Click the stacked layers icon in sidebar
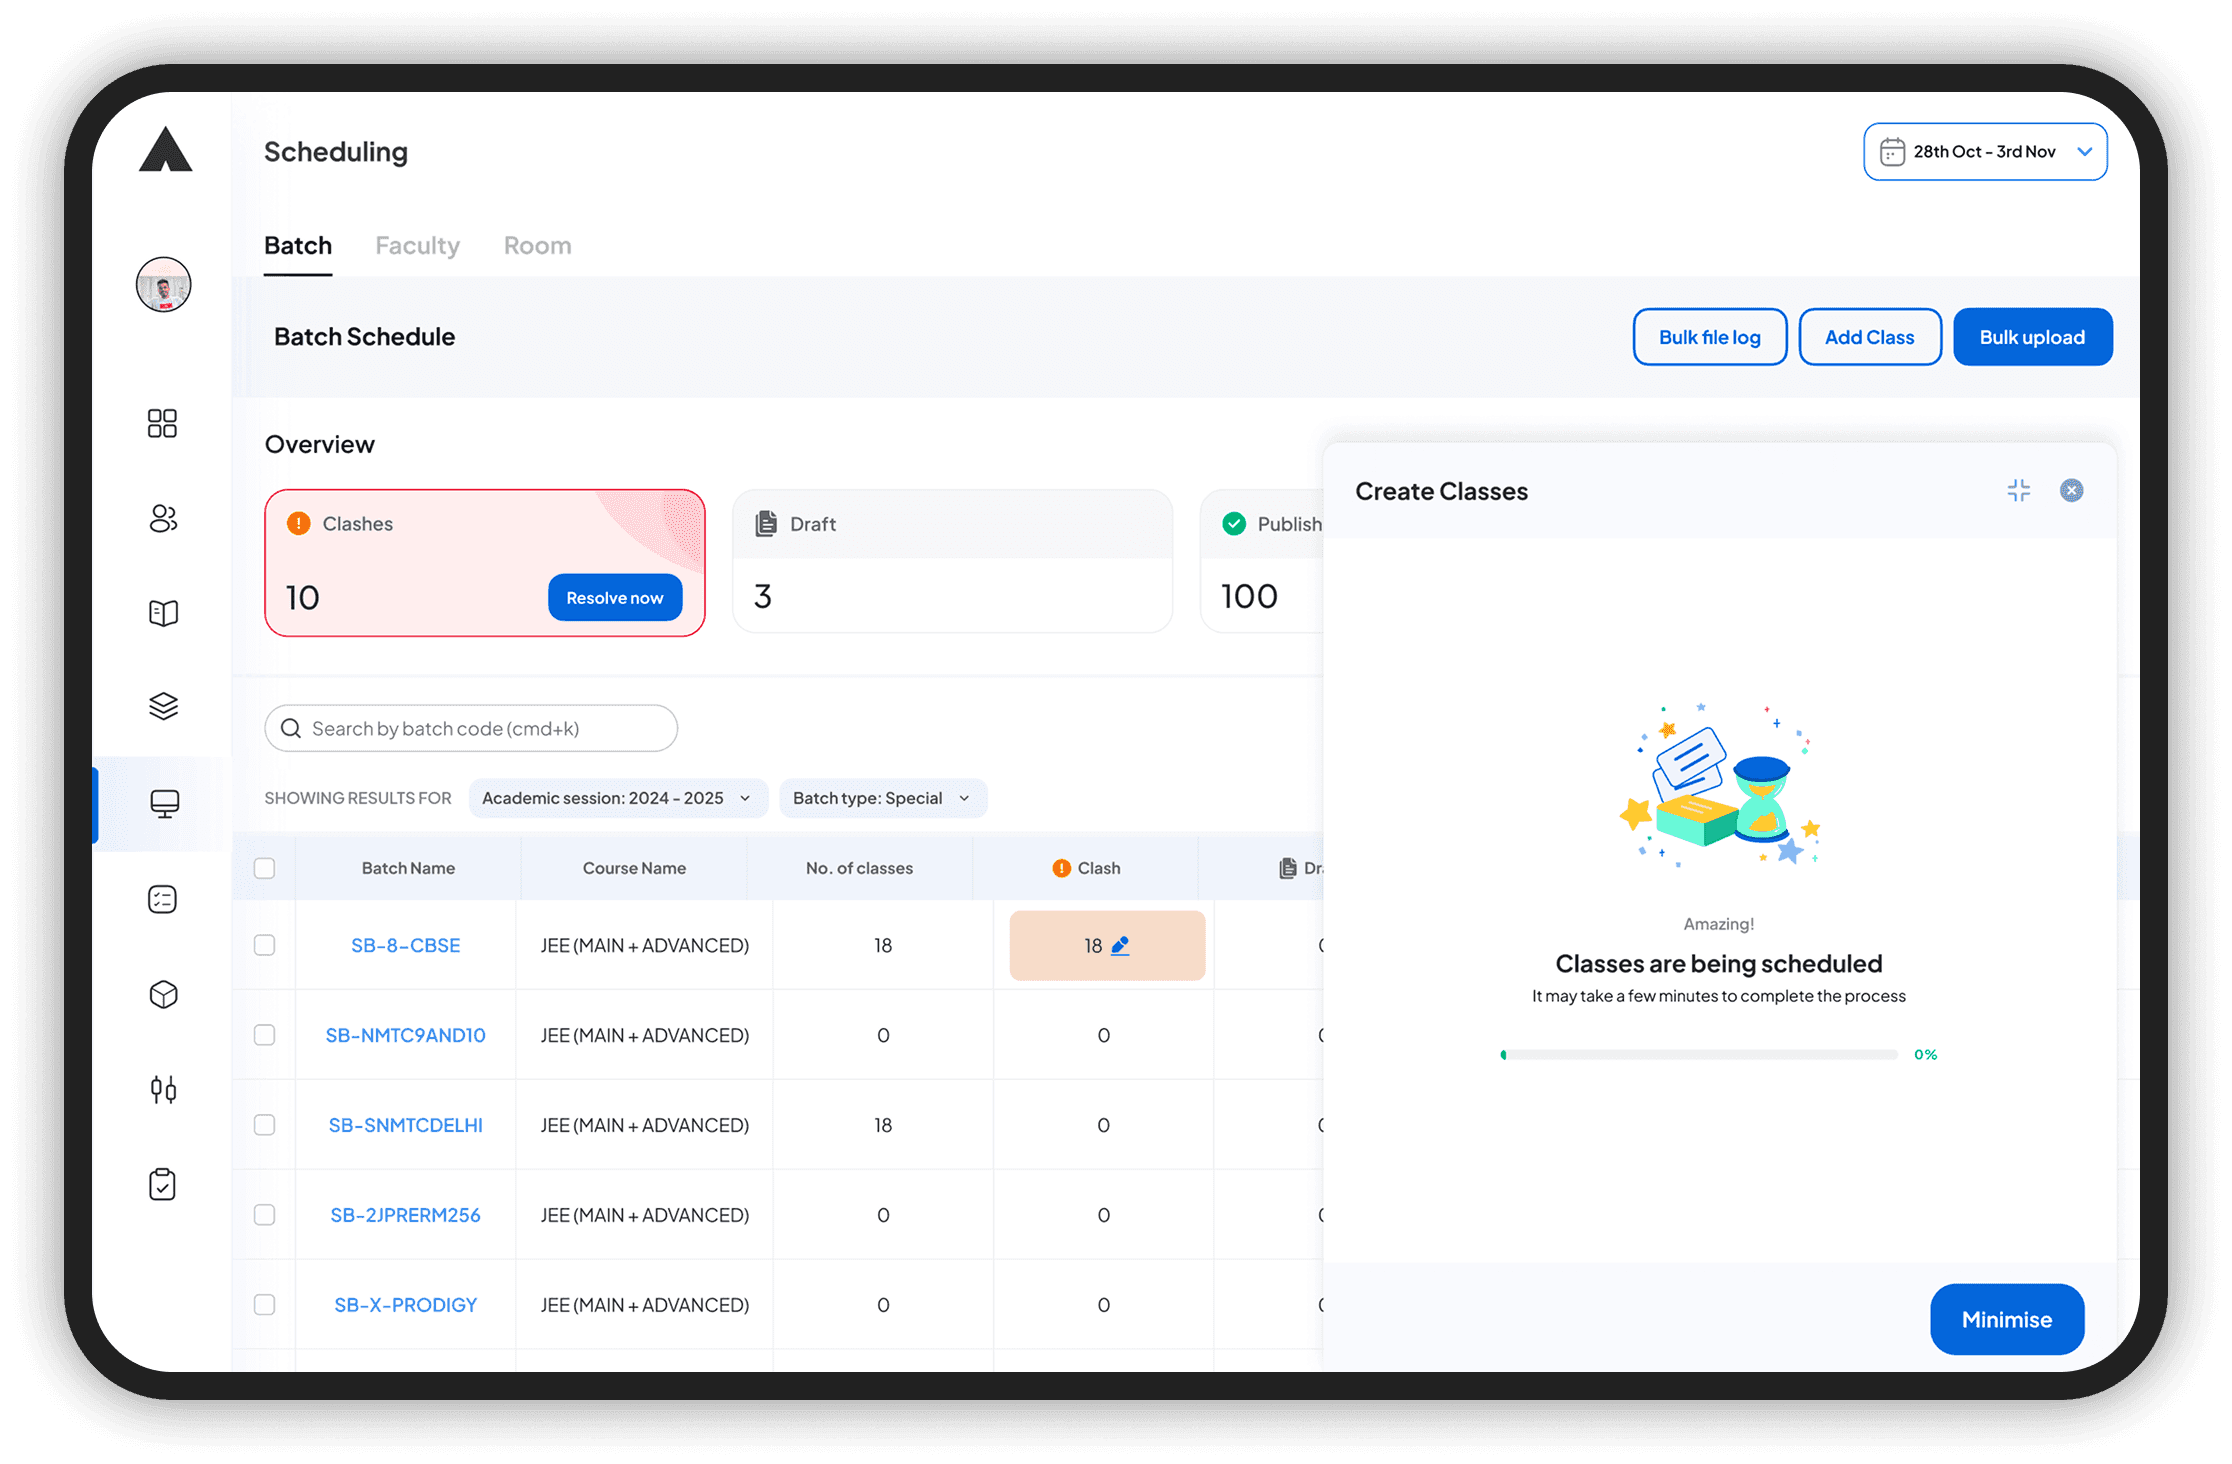This screenshot has height=1464, width=2232. tap(163, 706)
